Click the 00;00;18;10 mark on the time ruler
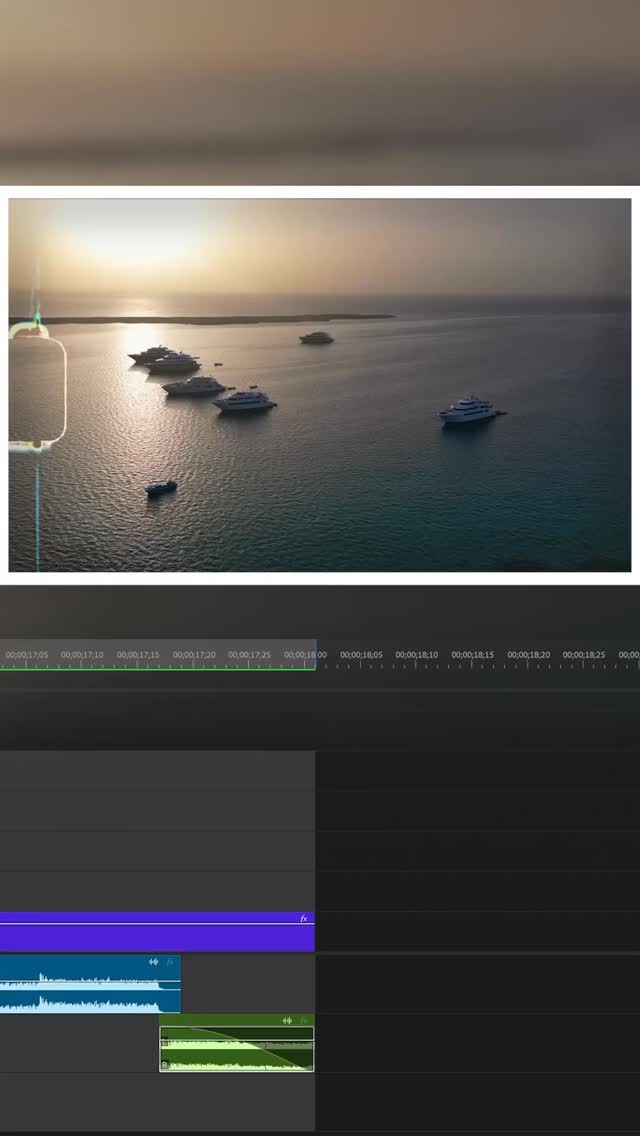The height and width of the screenshot is (1136, 640). click(x=417, y=655)
